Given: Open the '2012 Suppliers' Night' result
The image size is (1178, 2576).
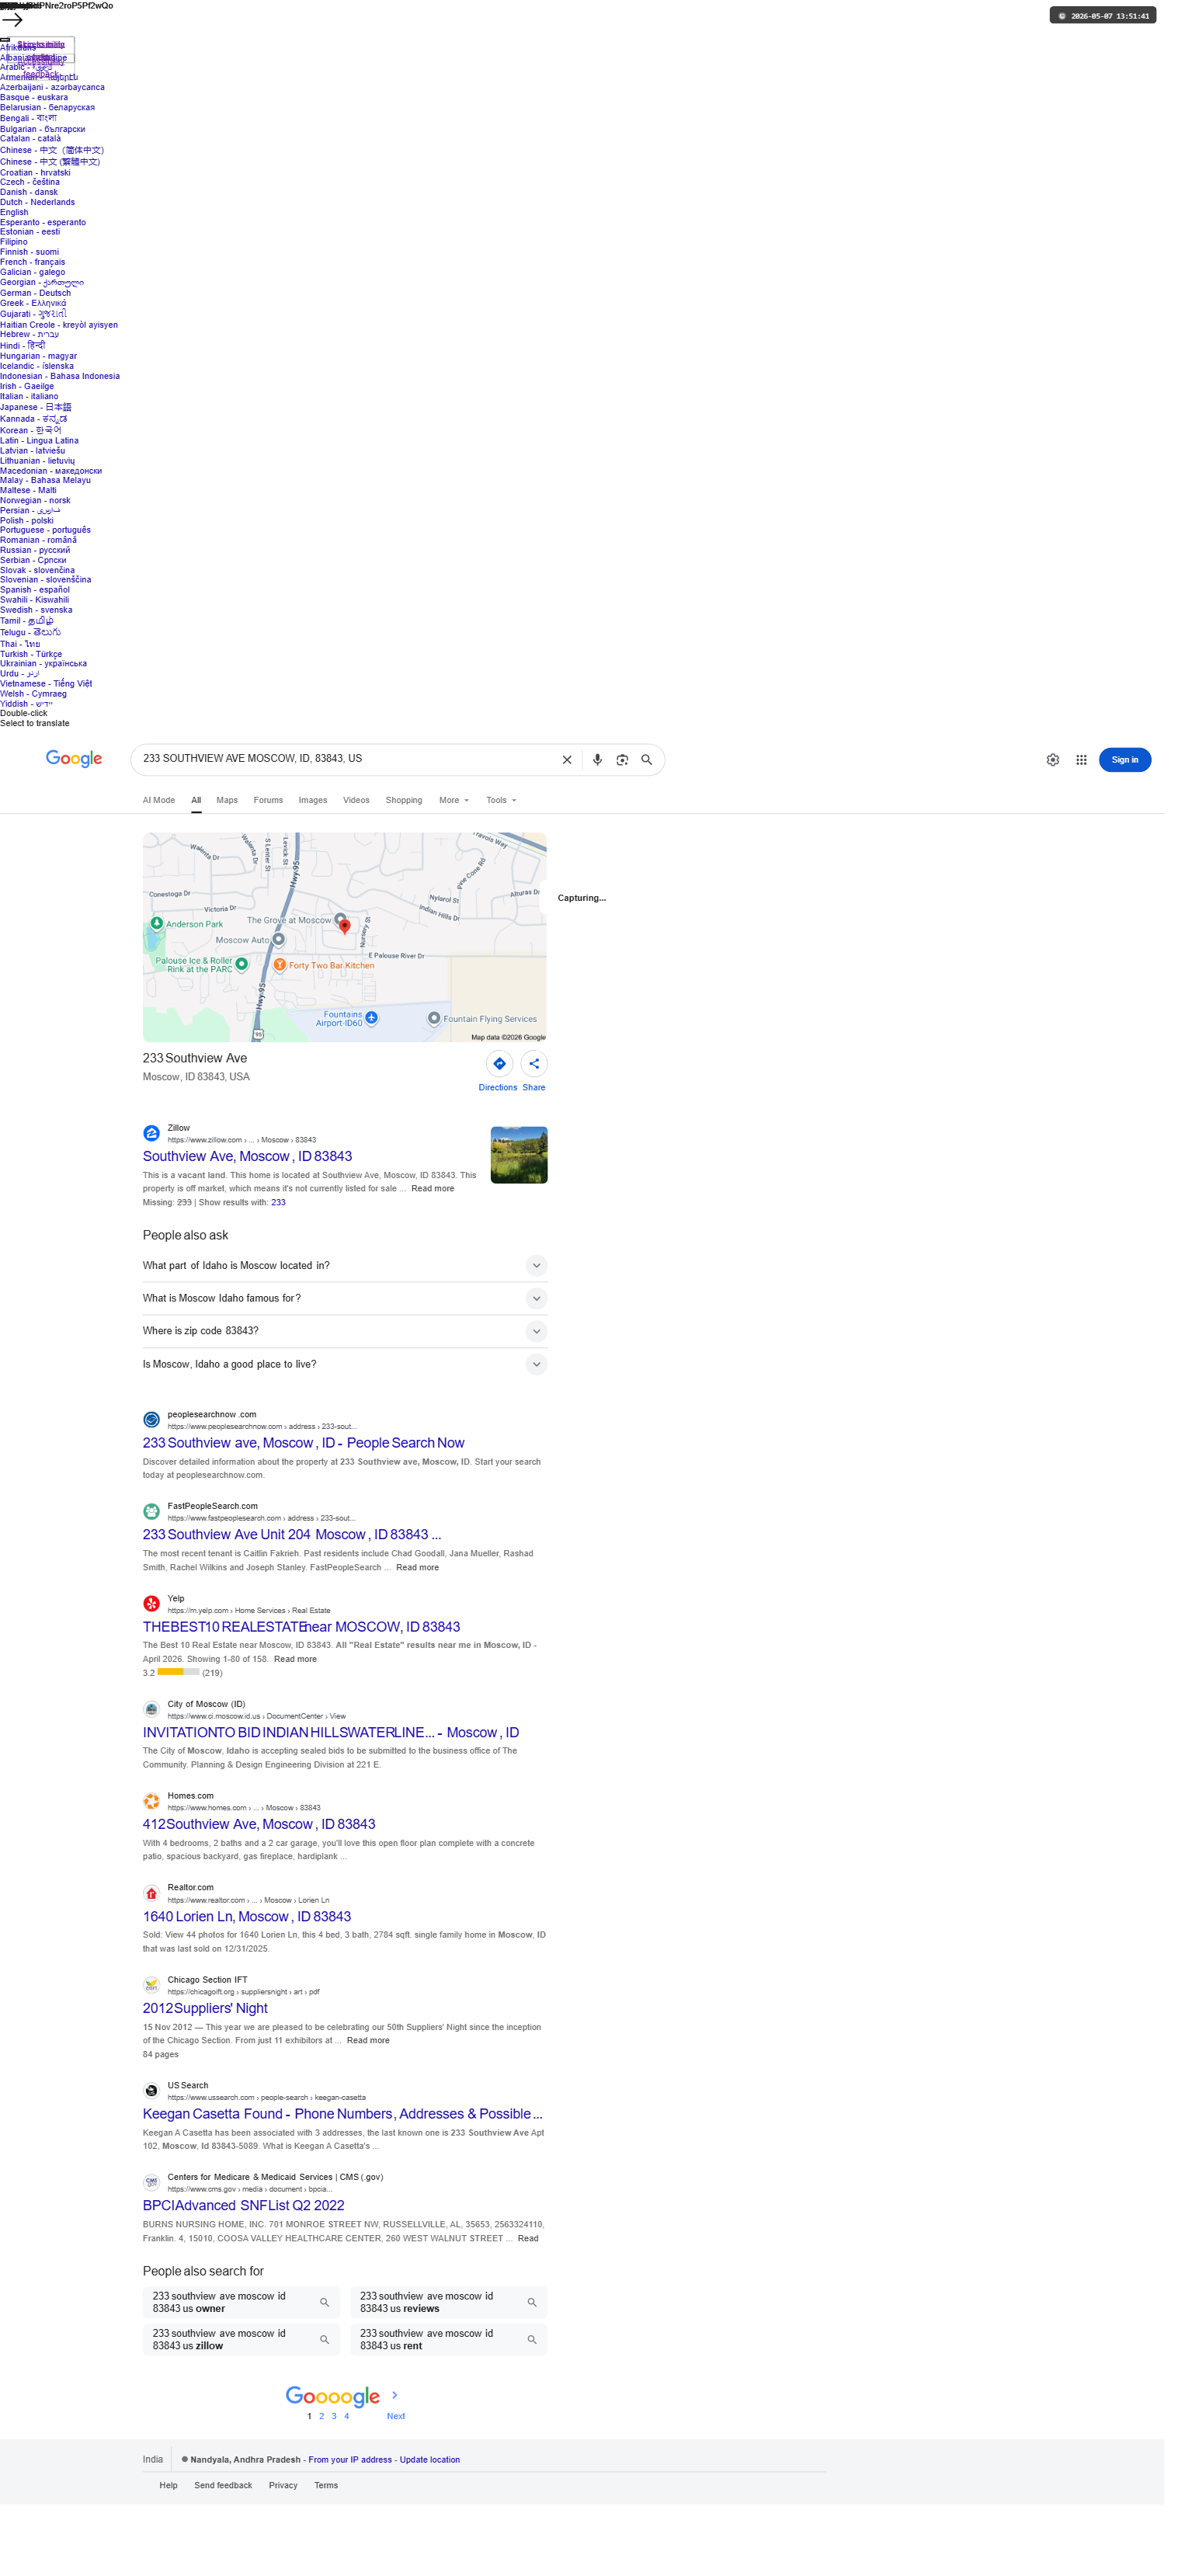Looking at the screenshot, I should coord(205,2009).
